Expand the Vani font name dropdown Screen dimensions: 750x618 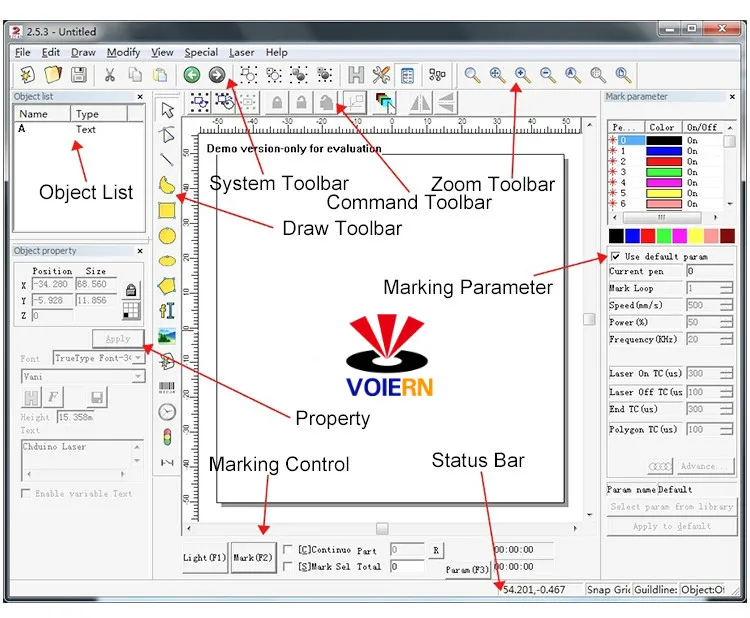(x=138, y=377)
